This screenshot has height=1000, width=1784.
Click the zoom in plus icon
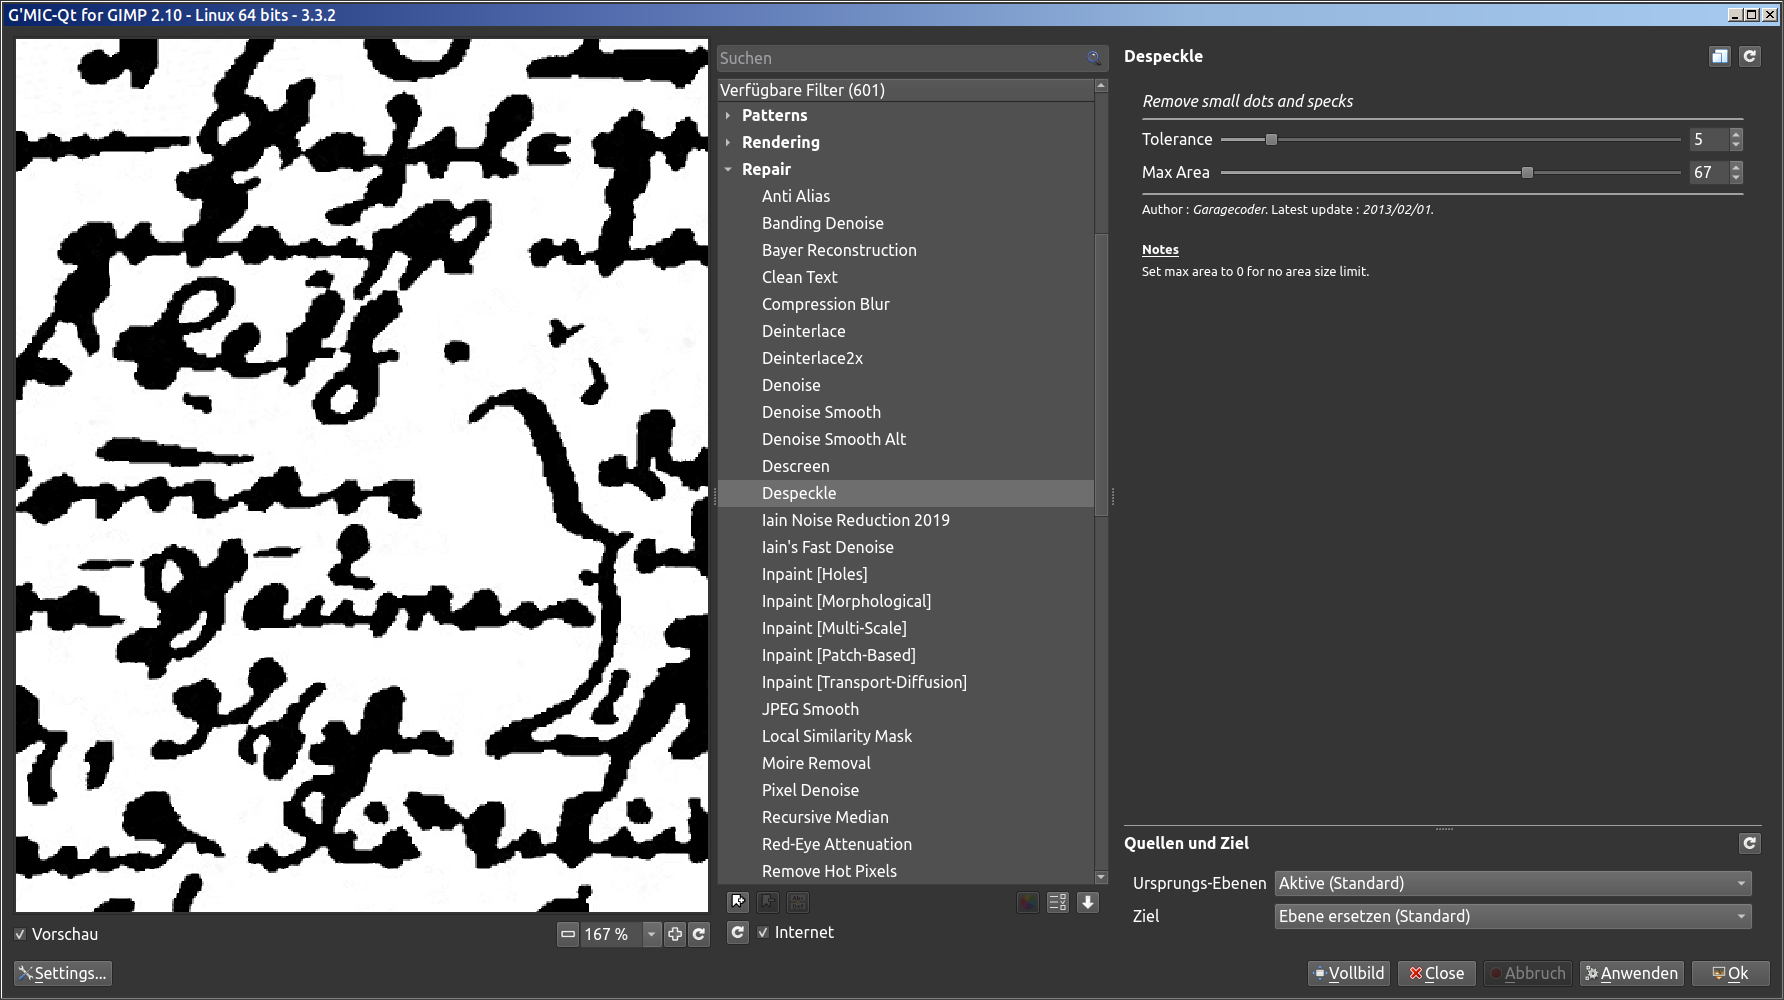(x=675, y=934)
